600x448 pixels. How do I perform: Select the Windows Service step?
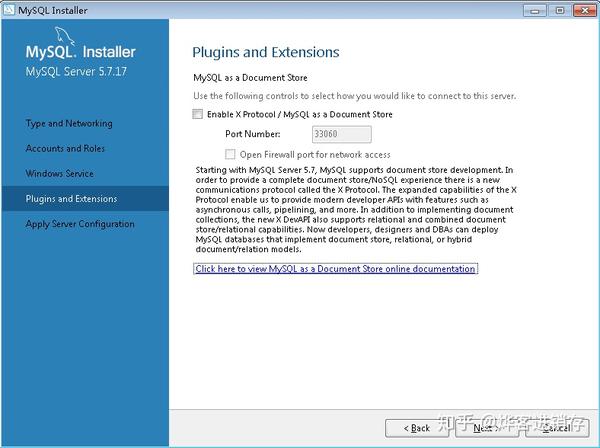tap(59, 173)
